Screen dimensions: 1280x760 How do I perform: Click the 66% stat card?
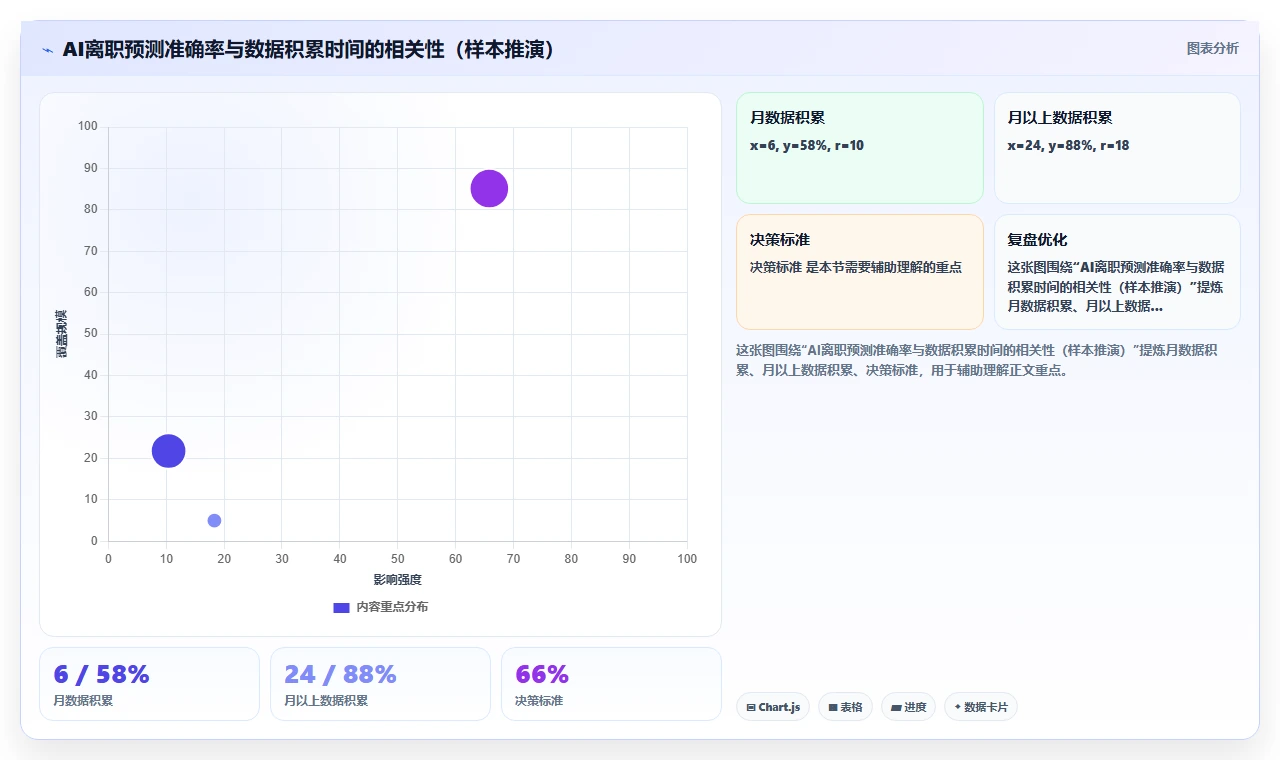[x=611, y=684]
